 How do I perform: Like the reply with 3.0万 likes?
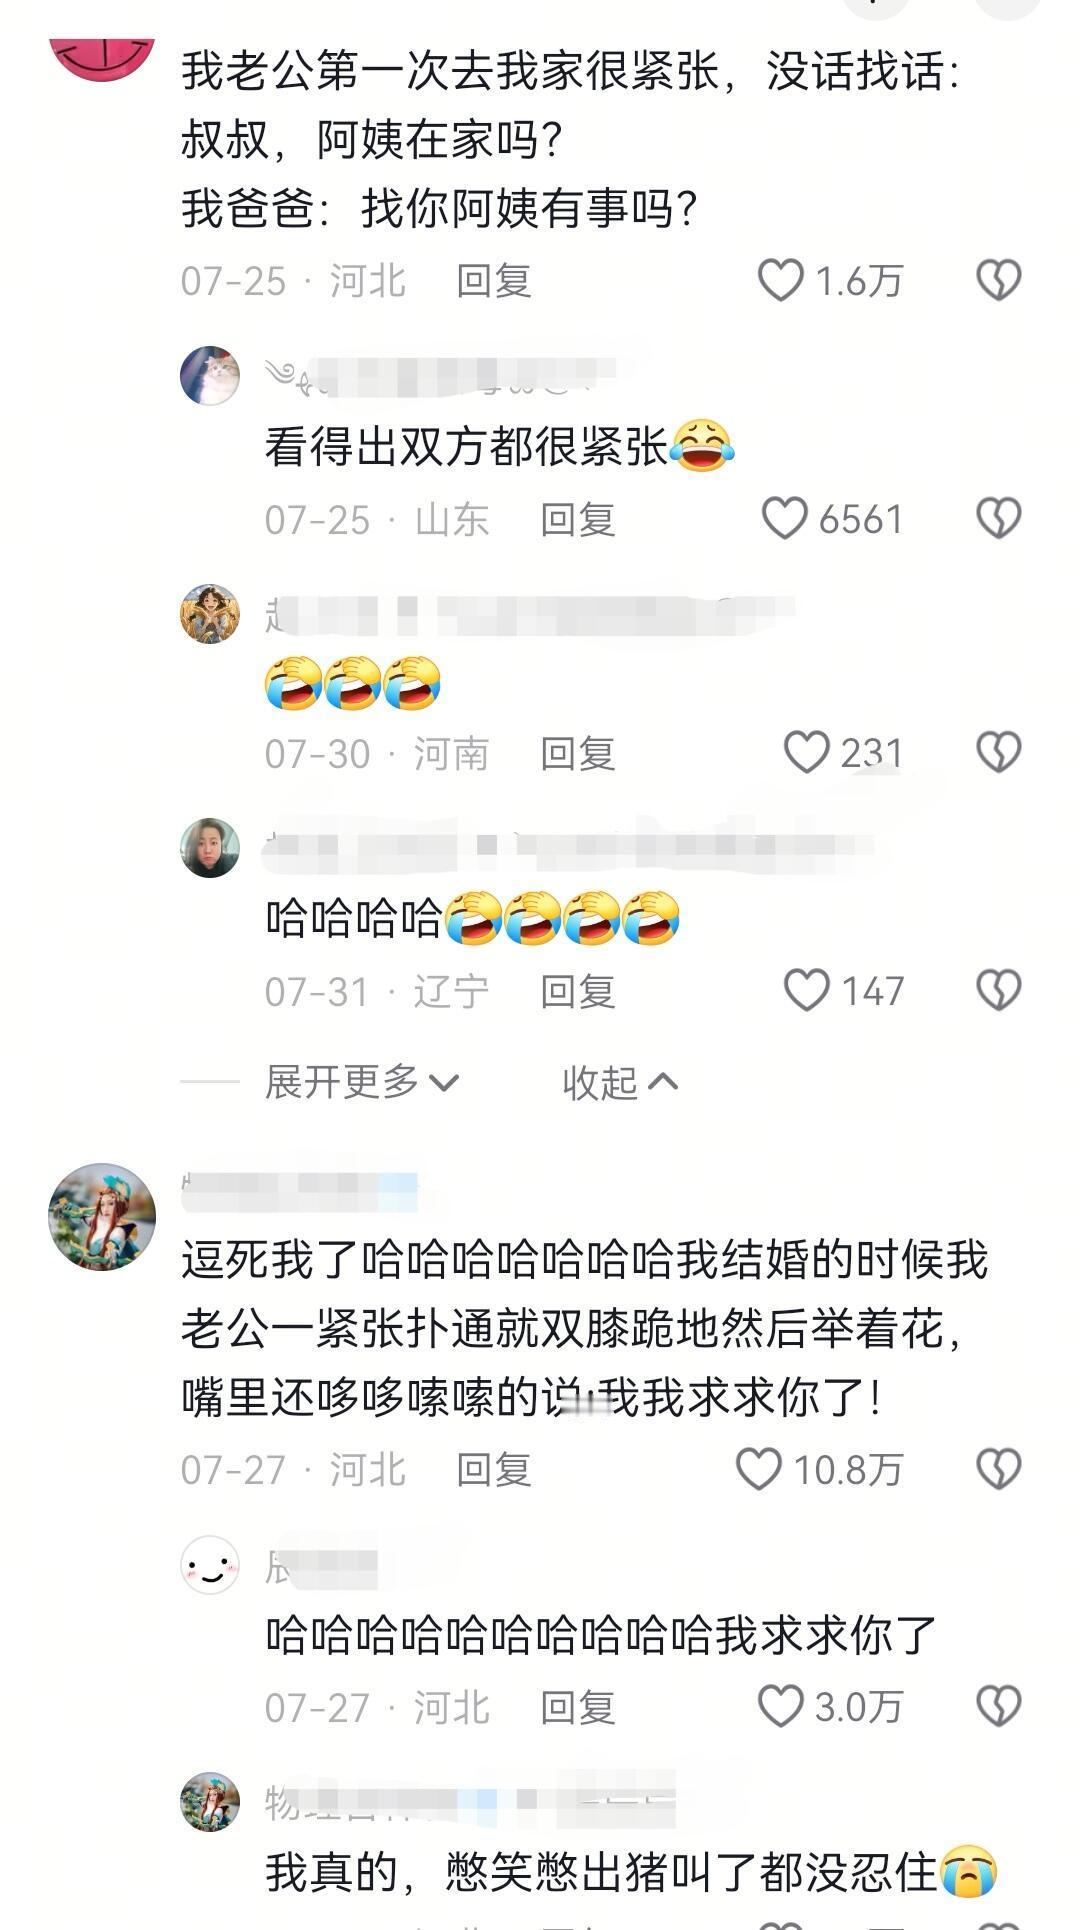click(781, 1706)
